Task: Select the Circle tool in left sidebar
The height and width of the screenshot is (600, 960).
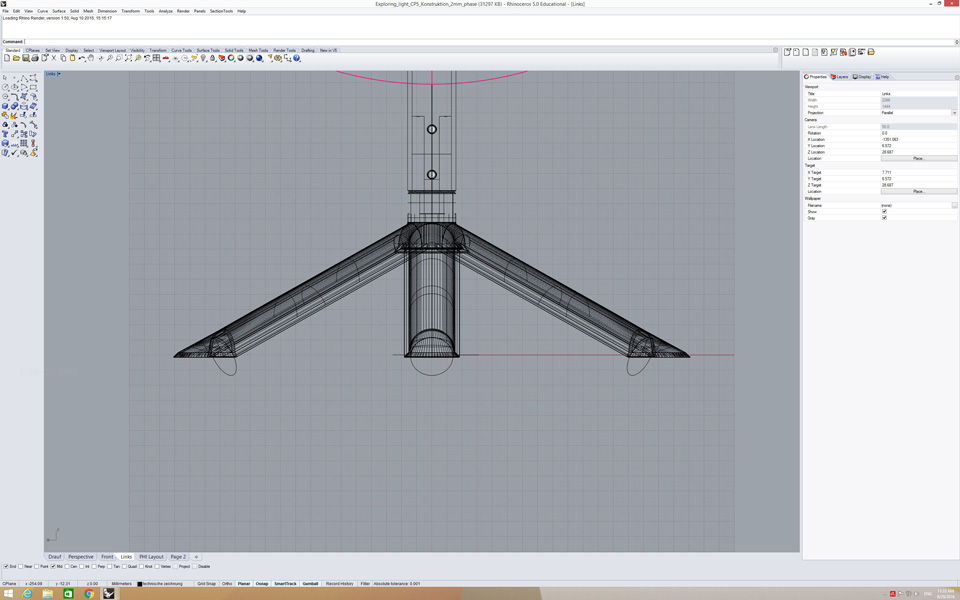Action: pyautogui.click(x=4, y=87)
